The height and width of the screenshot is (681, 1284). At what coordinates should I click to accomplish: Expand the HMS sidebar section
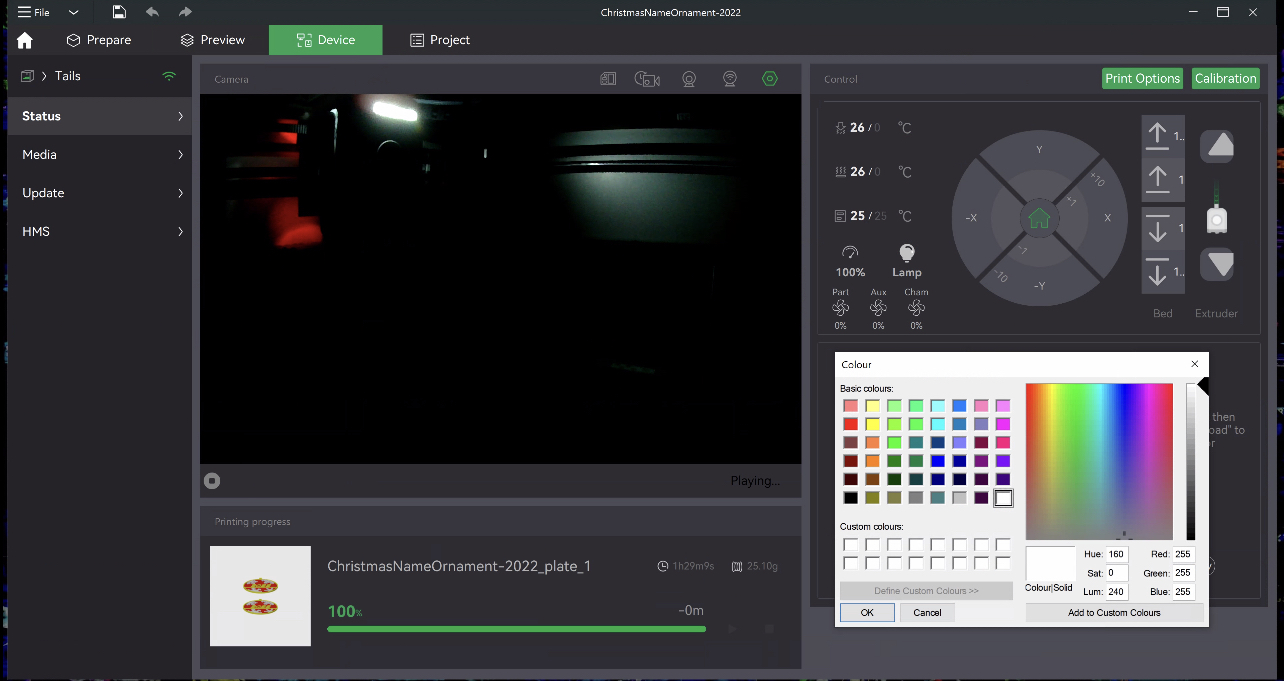tap(98, 231)
